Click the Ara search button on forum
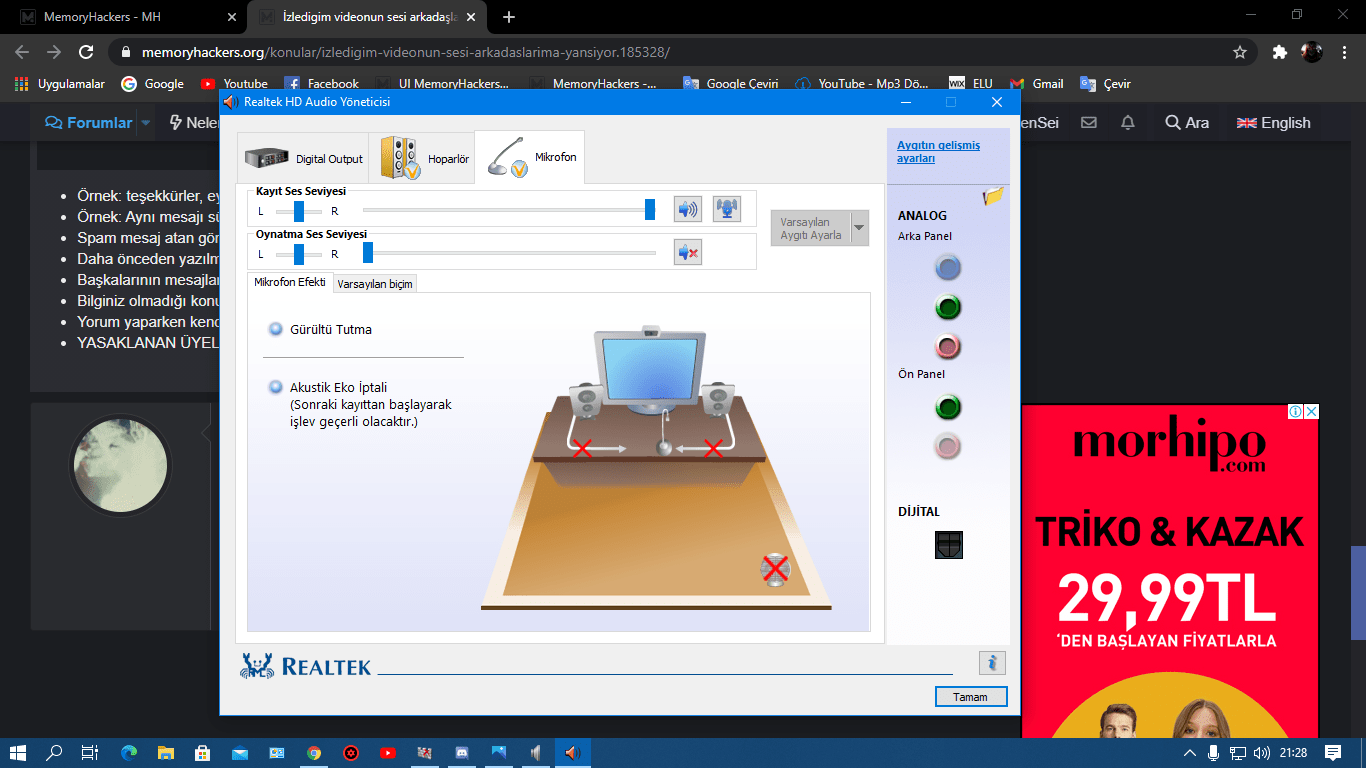The height and width of the screenshot is (768, 1366). click(1187, 123)
